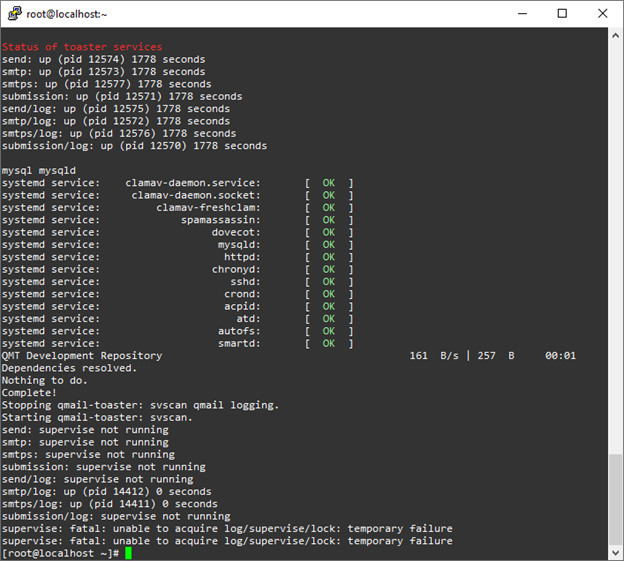This screenshot has height=561, width=624.
Task: Click the red 'Status of toaster services' heading
Action: click(x=82, y=47)
